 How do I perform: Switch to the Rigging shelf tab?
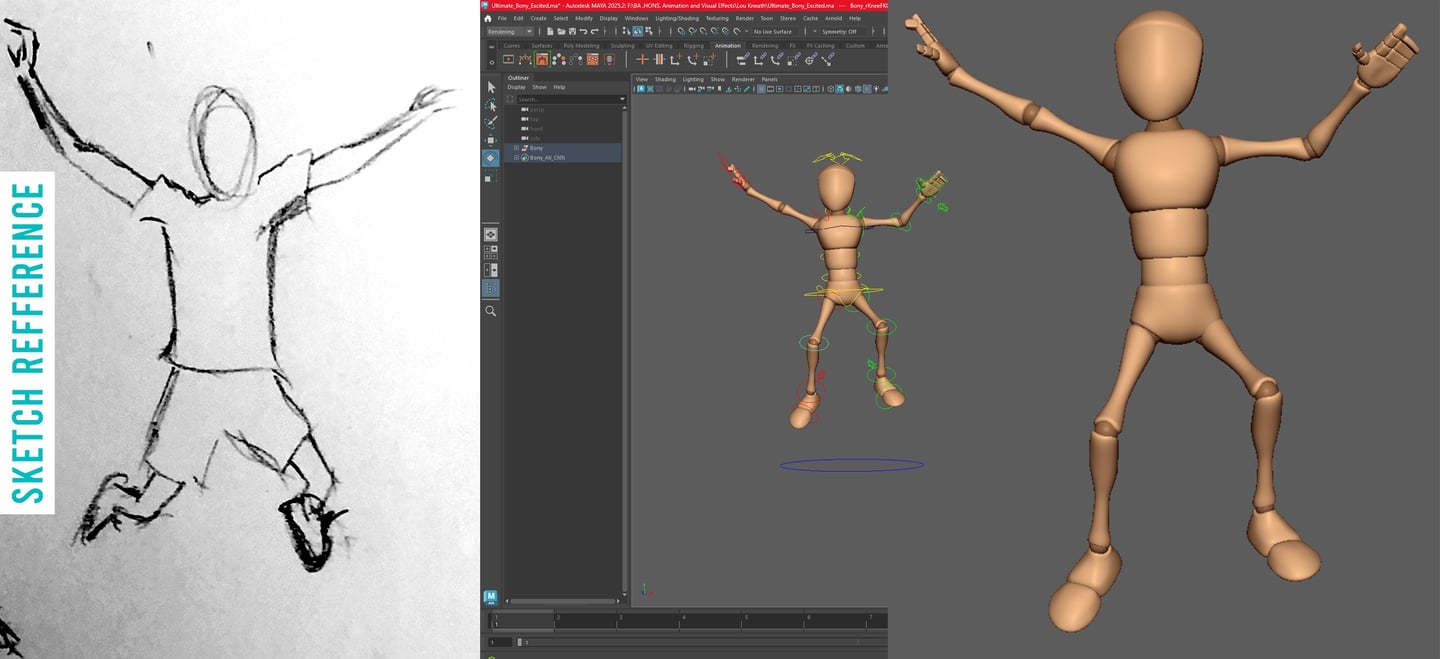[693, 45]
